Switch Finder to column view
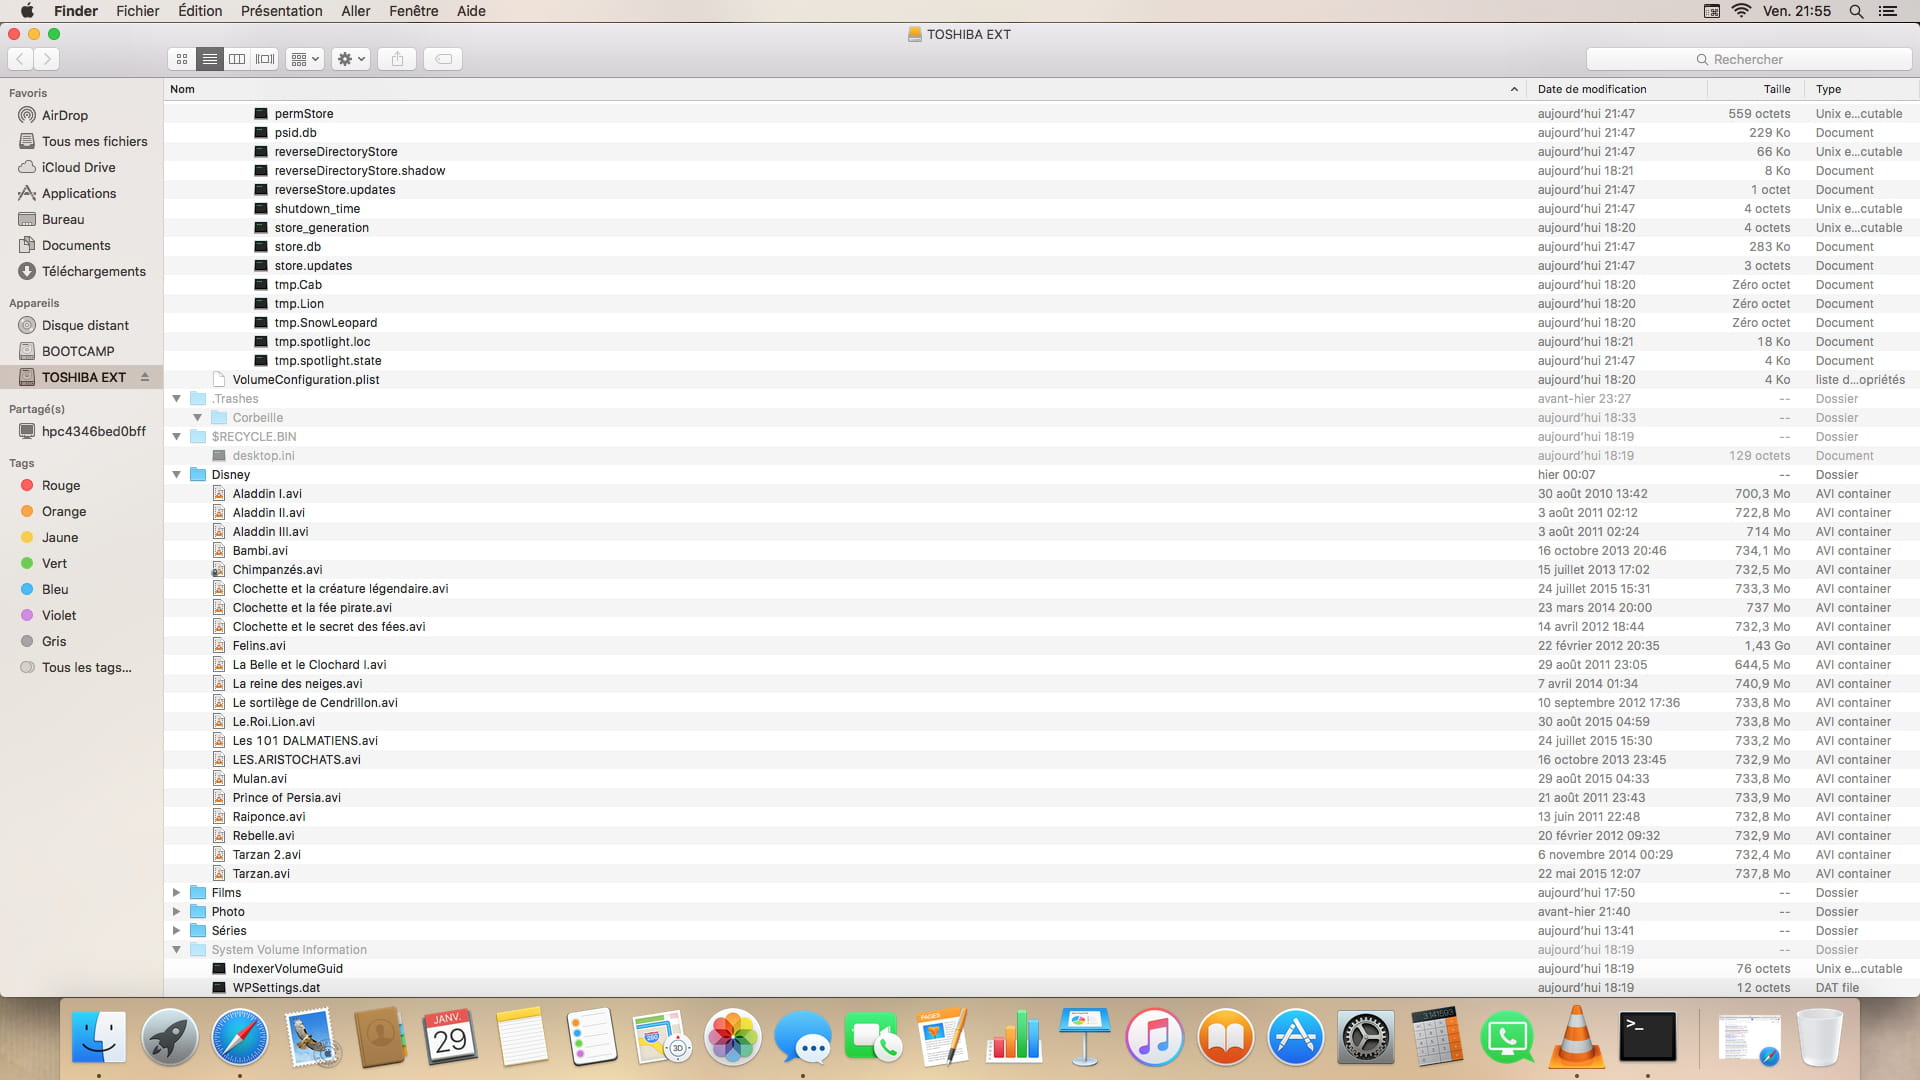 pos(237,59)
